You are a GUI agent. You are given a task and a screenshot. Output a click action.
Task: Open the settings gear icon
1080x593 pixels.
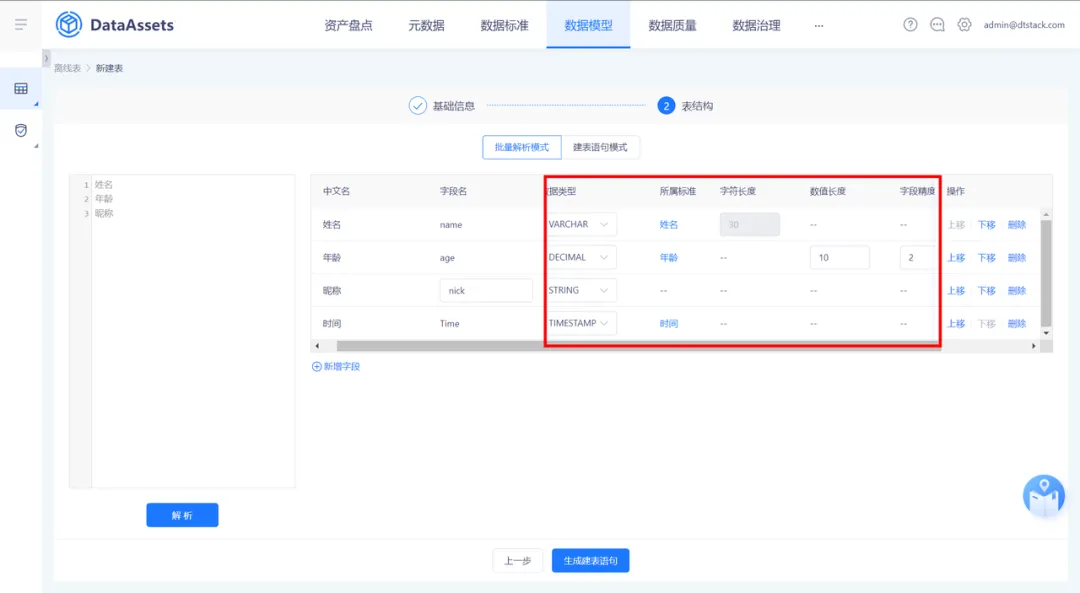[964, 25]
